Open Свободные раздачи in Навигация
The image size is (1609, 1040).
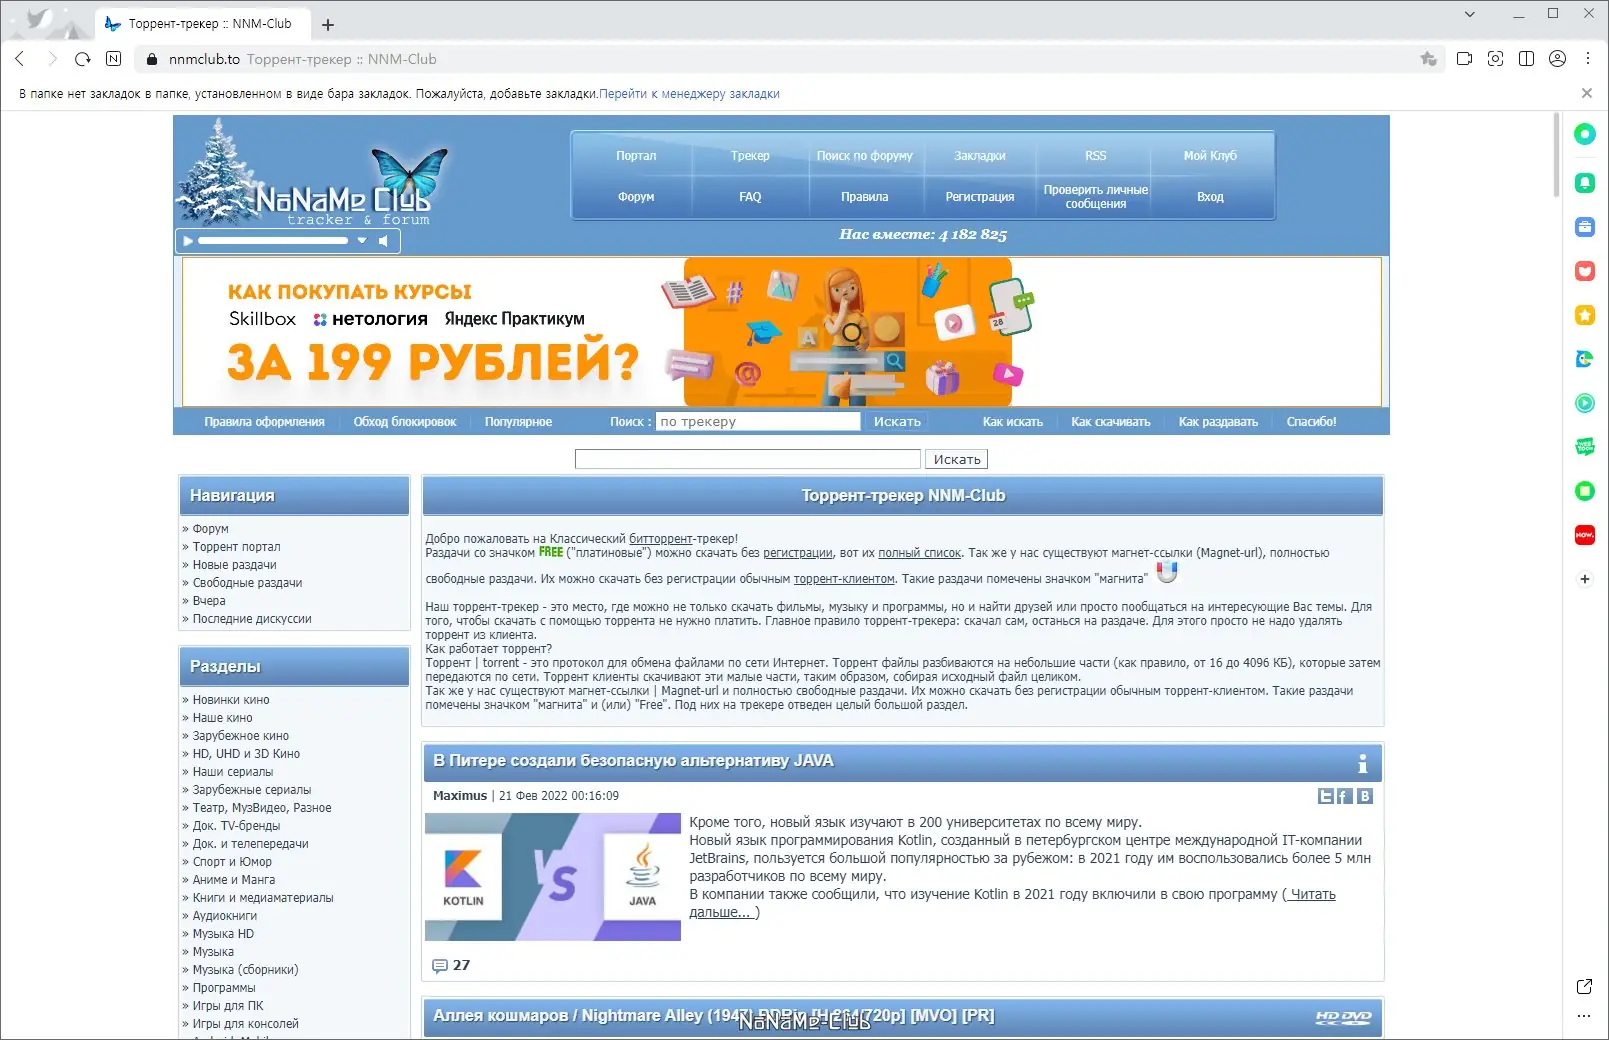(247, 583)
